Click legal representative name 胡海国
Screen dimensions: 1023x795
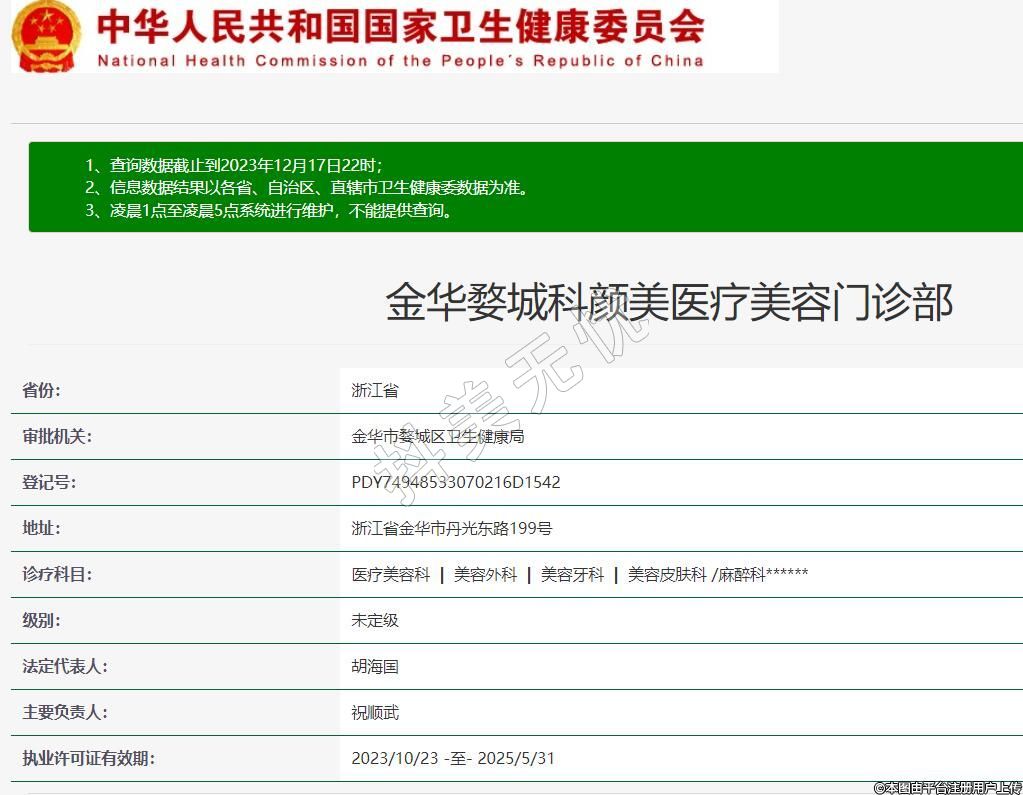(x=375, y=666)
